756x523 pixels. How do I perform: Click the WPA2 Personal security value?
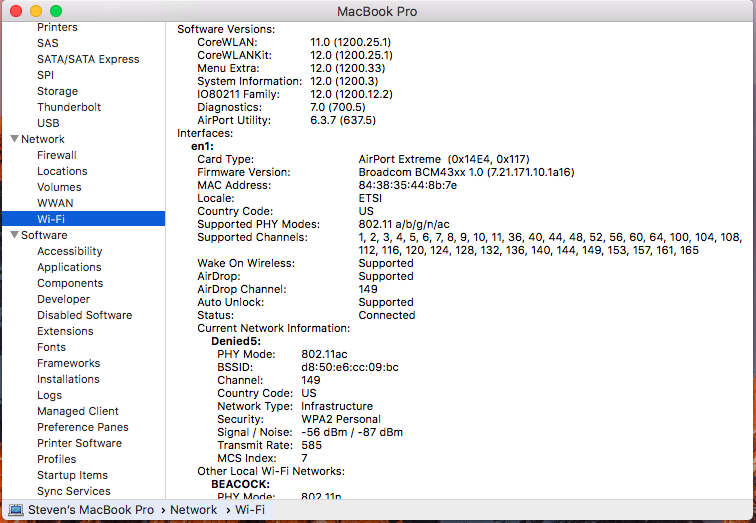[341, 419]
